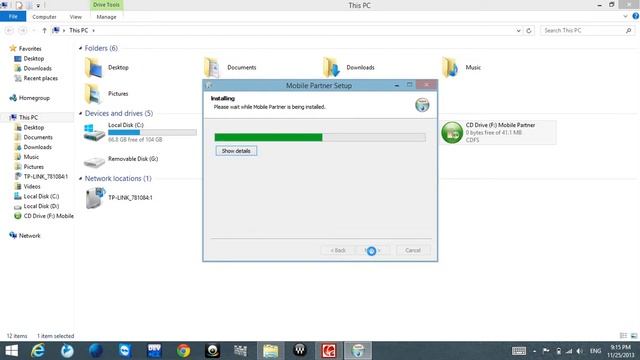This screenshot has width=640, height=360.
Task: Click the ENG language indicator
Action: point(596,351)
